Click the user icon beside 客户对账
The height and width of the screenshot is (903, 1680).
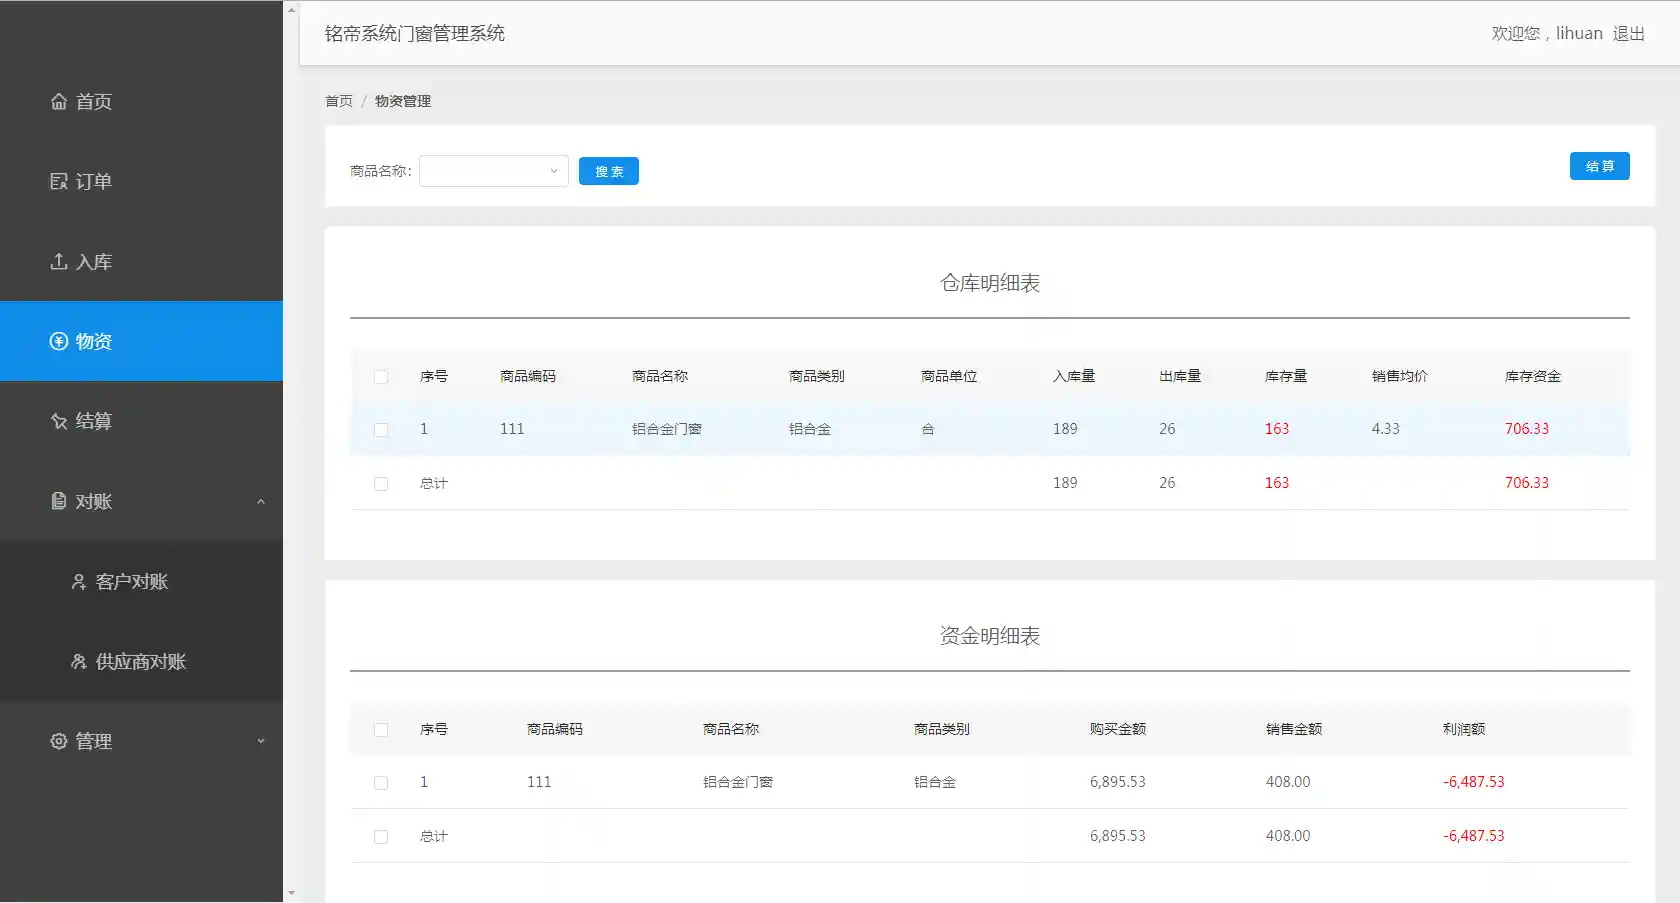(79, 581)
